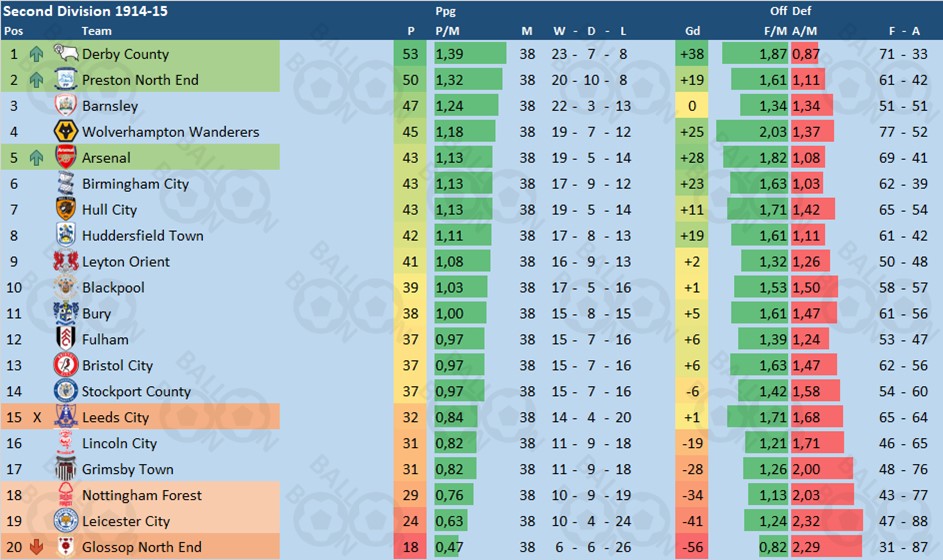Click Glossop North End relegation arrow
The image size is (943, 560).
36,547
